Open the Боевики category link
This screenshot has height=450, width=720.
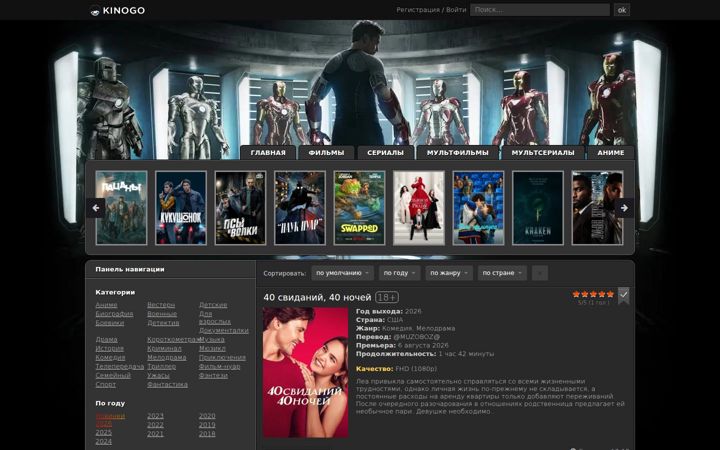tap(110, 323)
